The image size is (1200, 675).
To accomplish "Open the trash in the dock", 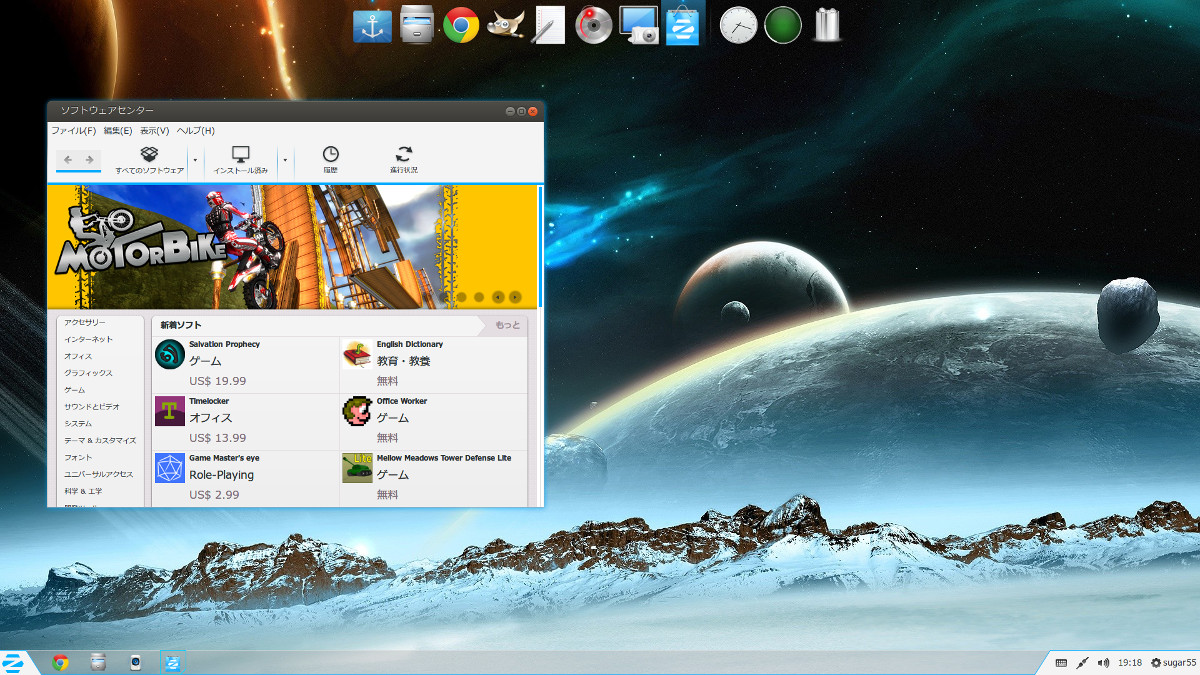I will click(826, 24).
